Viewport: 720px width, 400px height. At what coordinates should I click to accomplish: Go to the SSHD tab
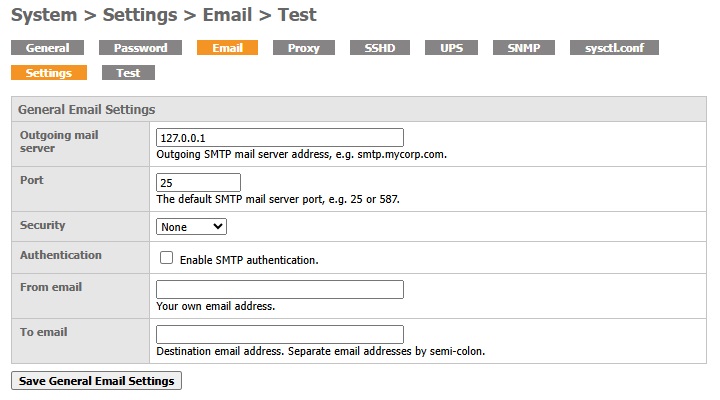[379, 48]
